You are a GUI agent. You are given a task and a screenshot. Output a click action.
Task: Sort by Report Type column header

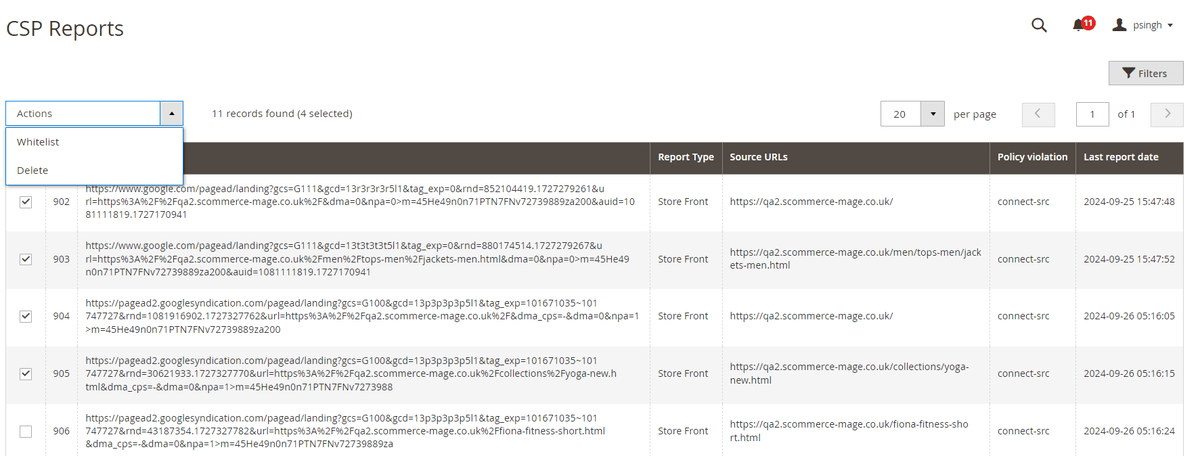[686, 157]
